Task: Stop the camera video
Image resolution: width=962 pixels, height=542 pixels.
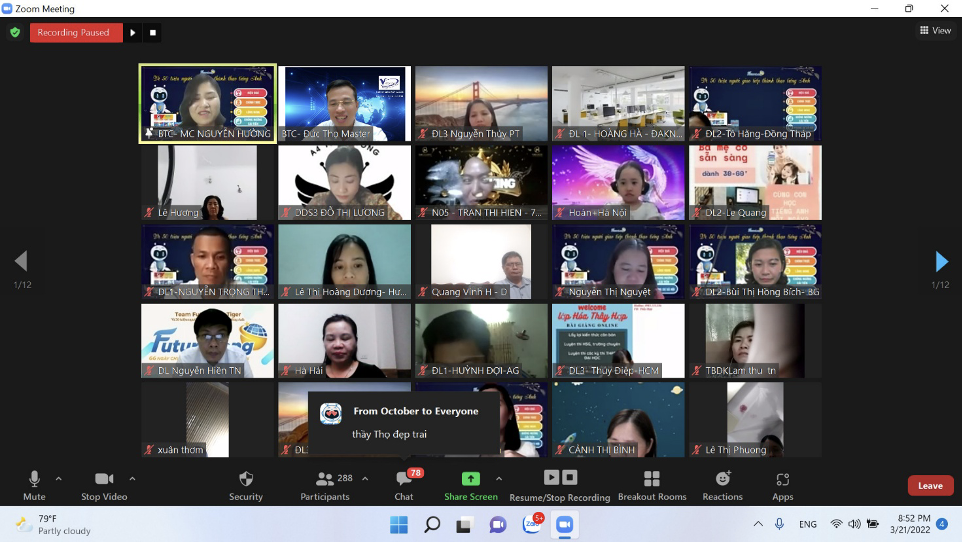Action: [104, 480]
